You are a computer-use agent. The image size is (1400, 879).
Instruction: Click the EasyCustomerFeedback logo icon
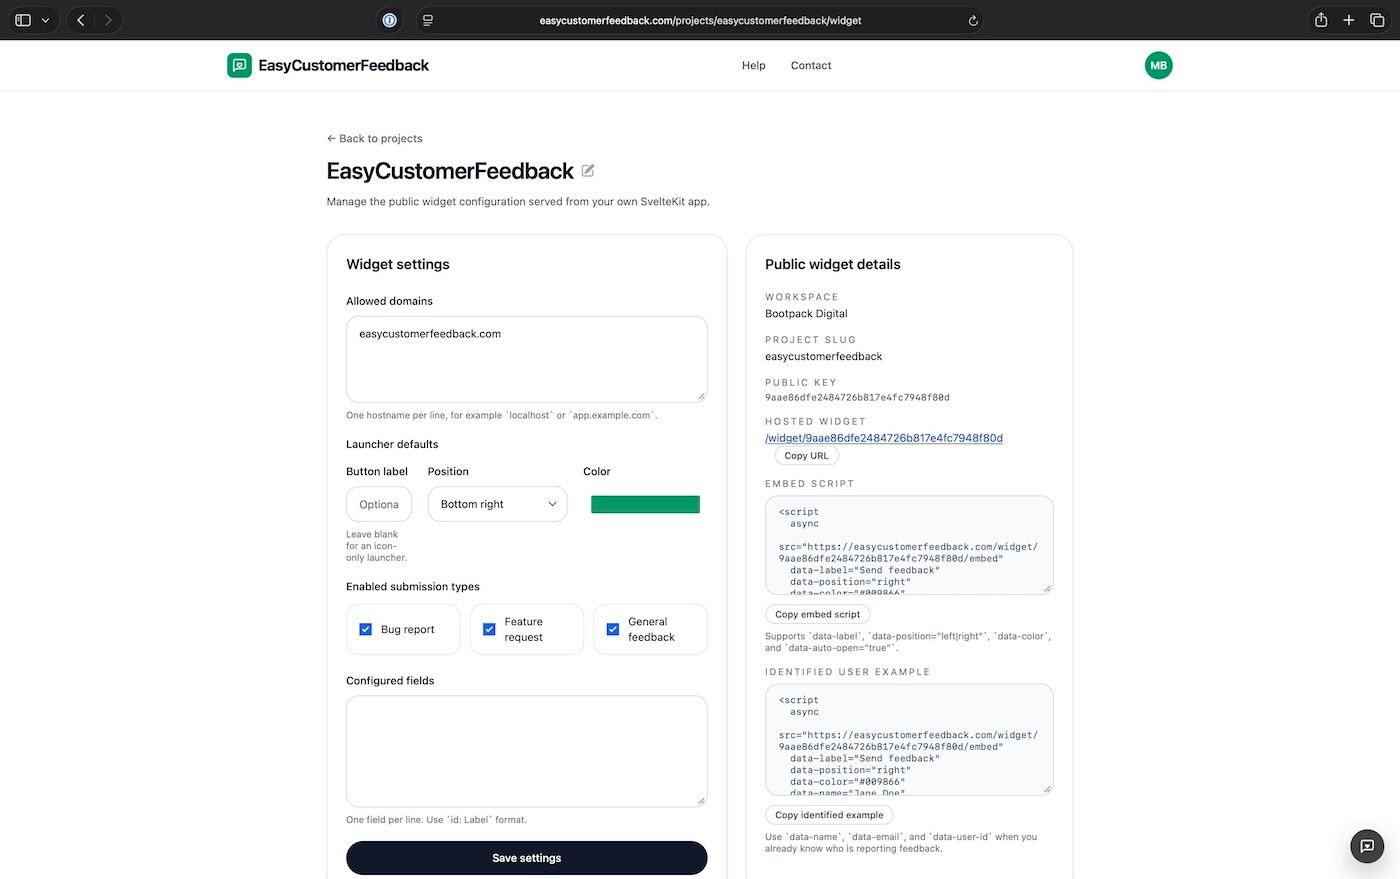238,64
